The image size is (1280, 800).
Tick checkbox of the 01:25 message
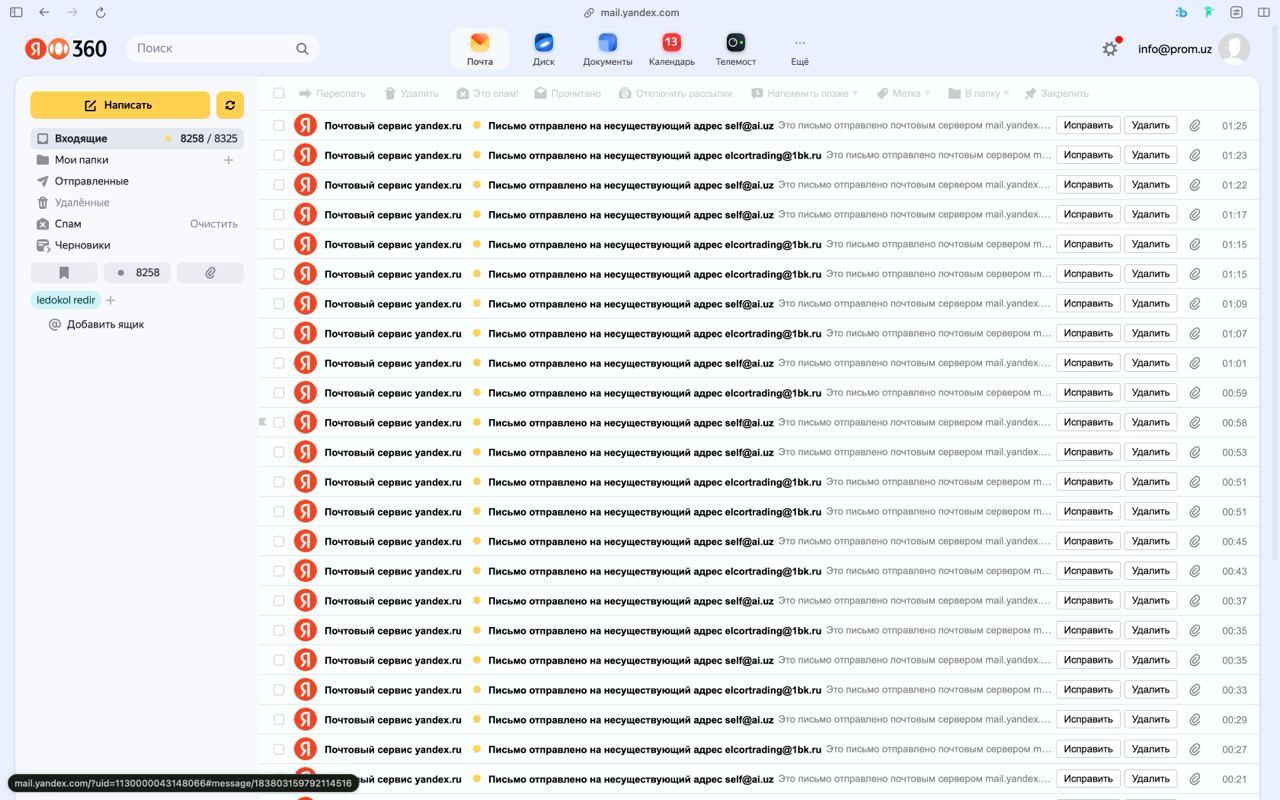coord(279,125)
